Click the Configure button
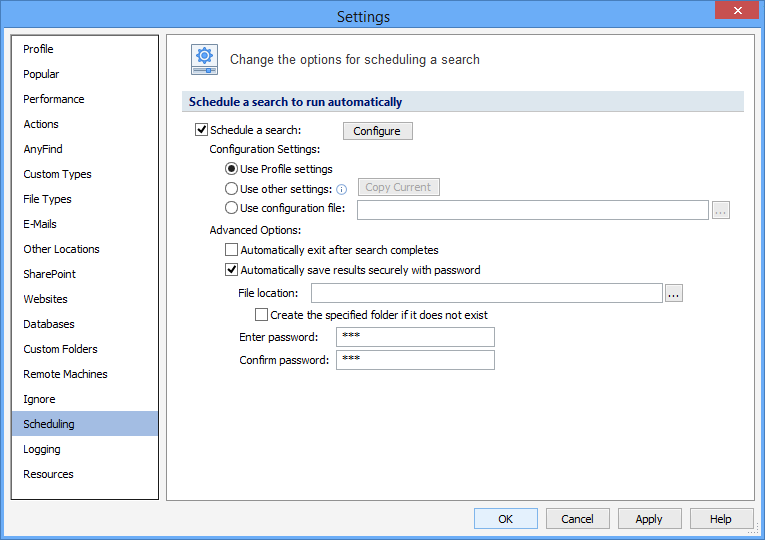The image size is (765, 540). click(377, 131)
